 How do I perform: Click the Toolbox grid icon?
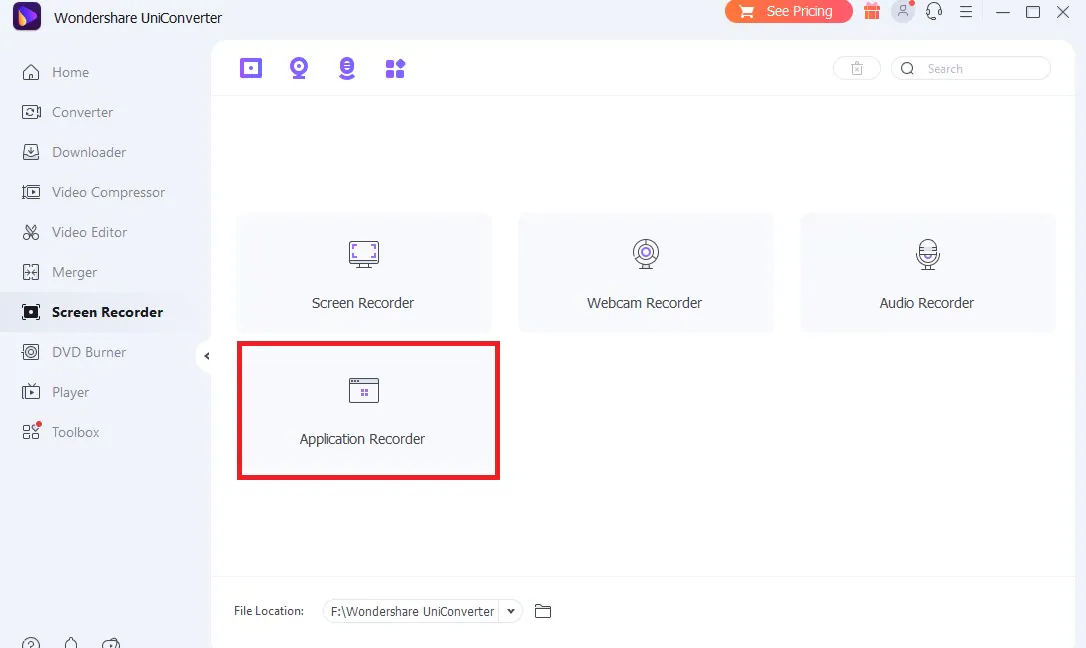[x=31, y=432]
